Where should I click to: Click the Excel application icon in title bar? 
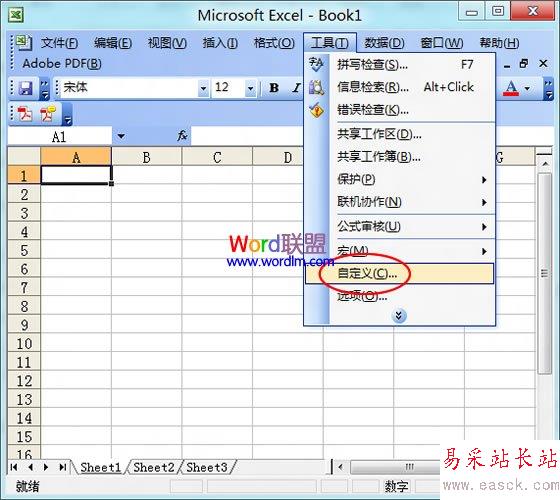[x=16, y=15]
